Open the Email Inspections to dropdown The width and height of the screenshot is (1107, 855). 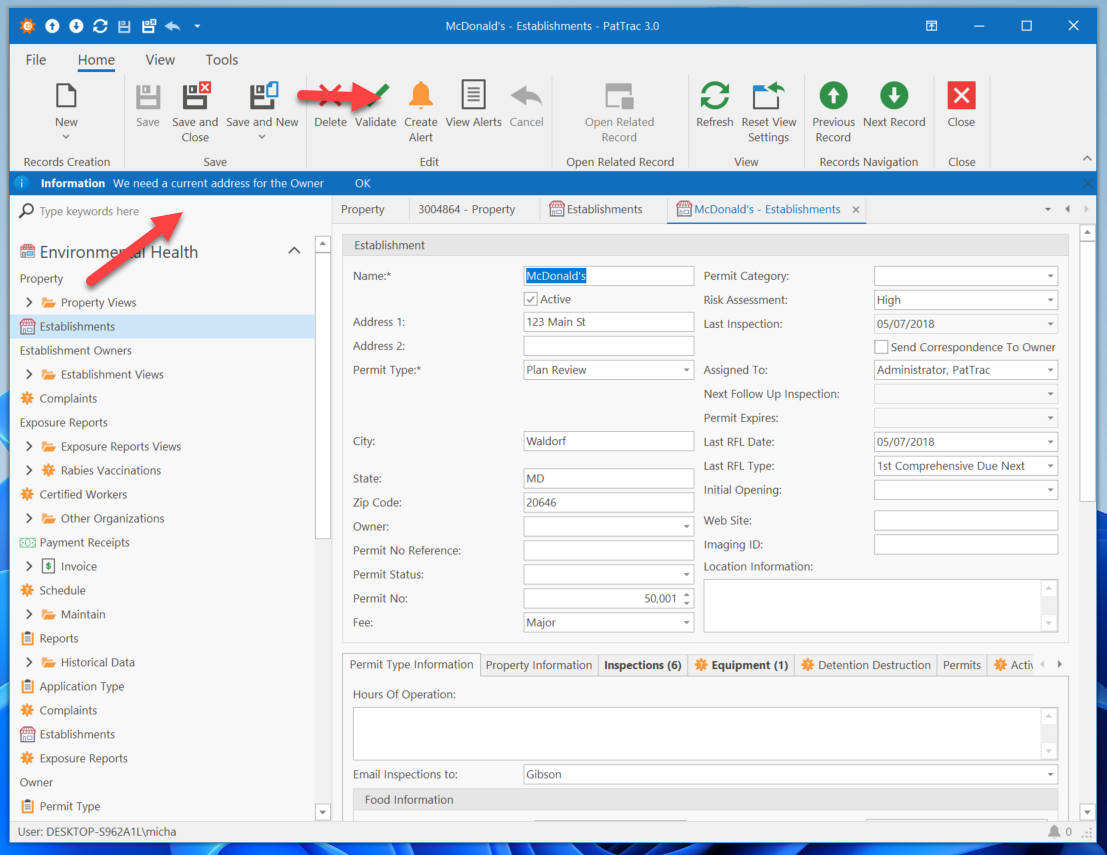tap(1050, 775)
